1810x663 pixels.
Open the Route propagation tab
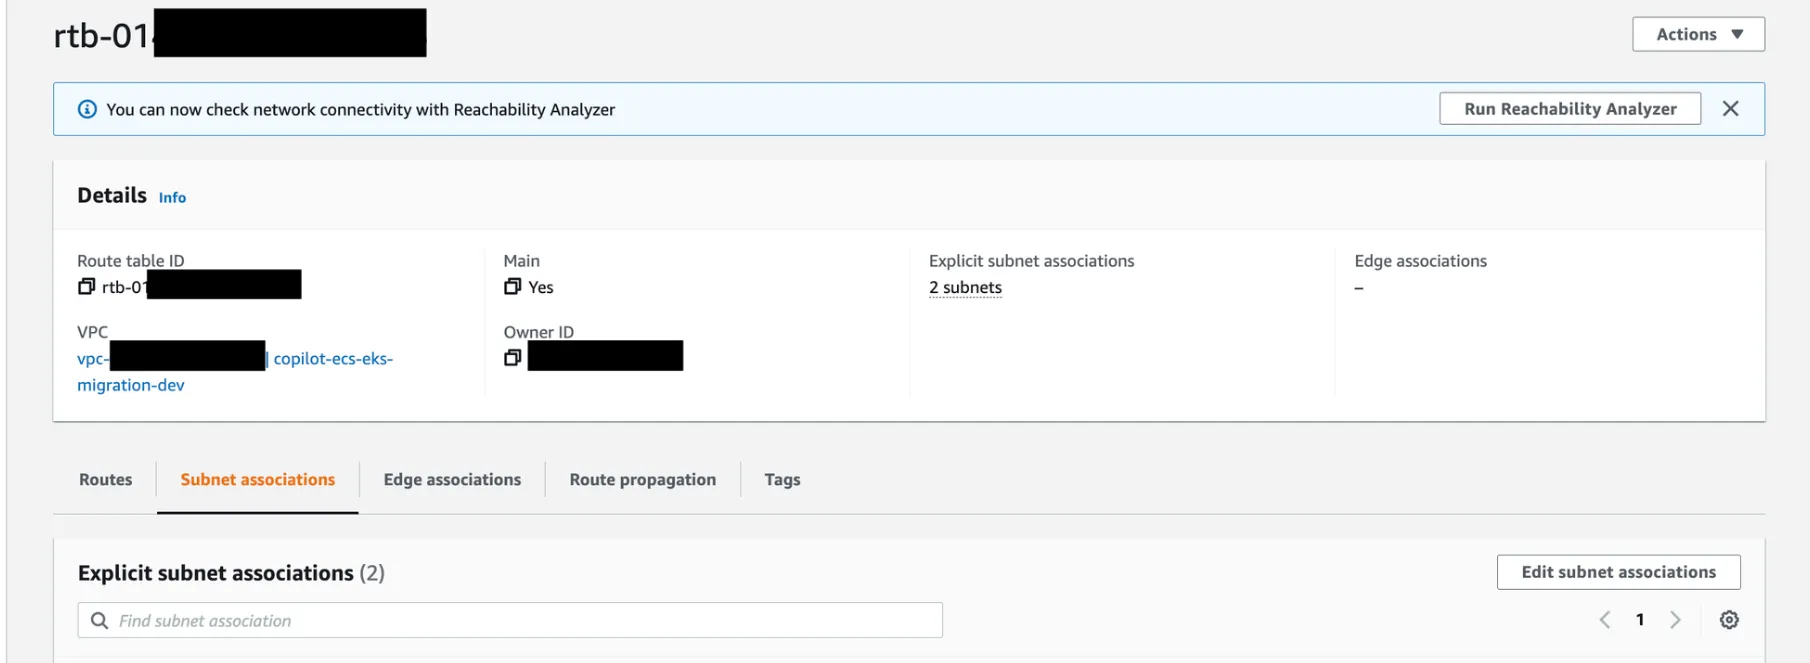pos(643,480)
